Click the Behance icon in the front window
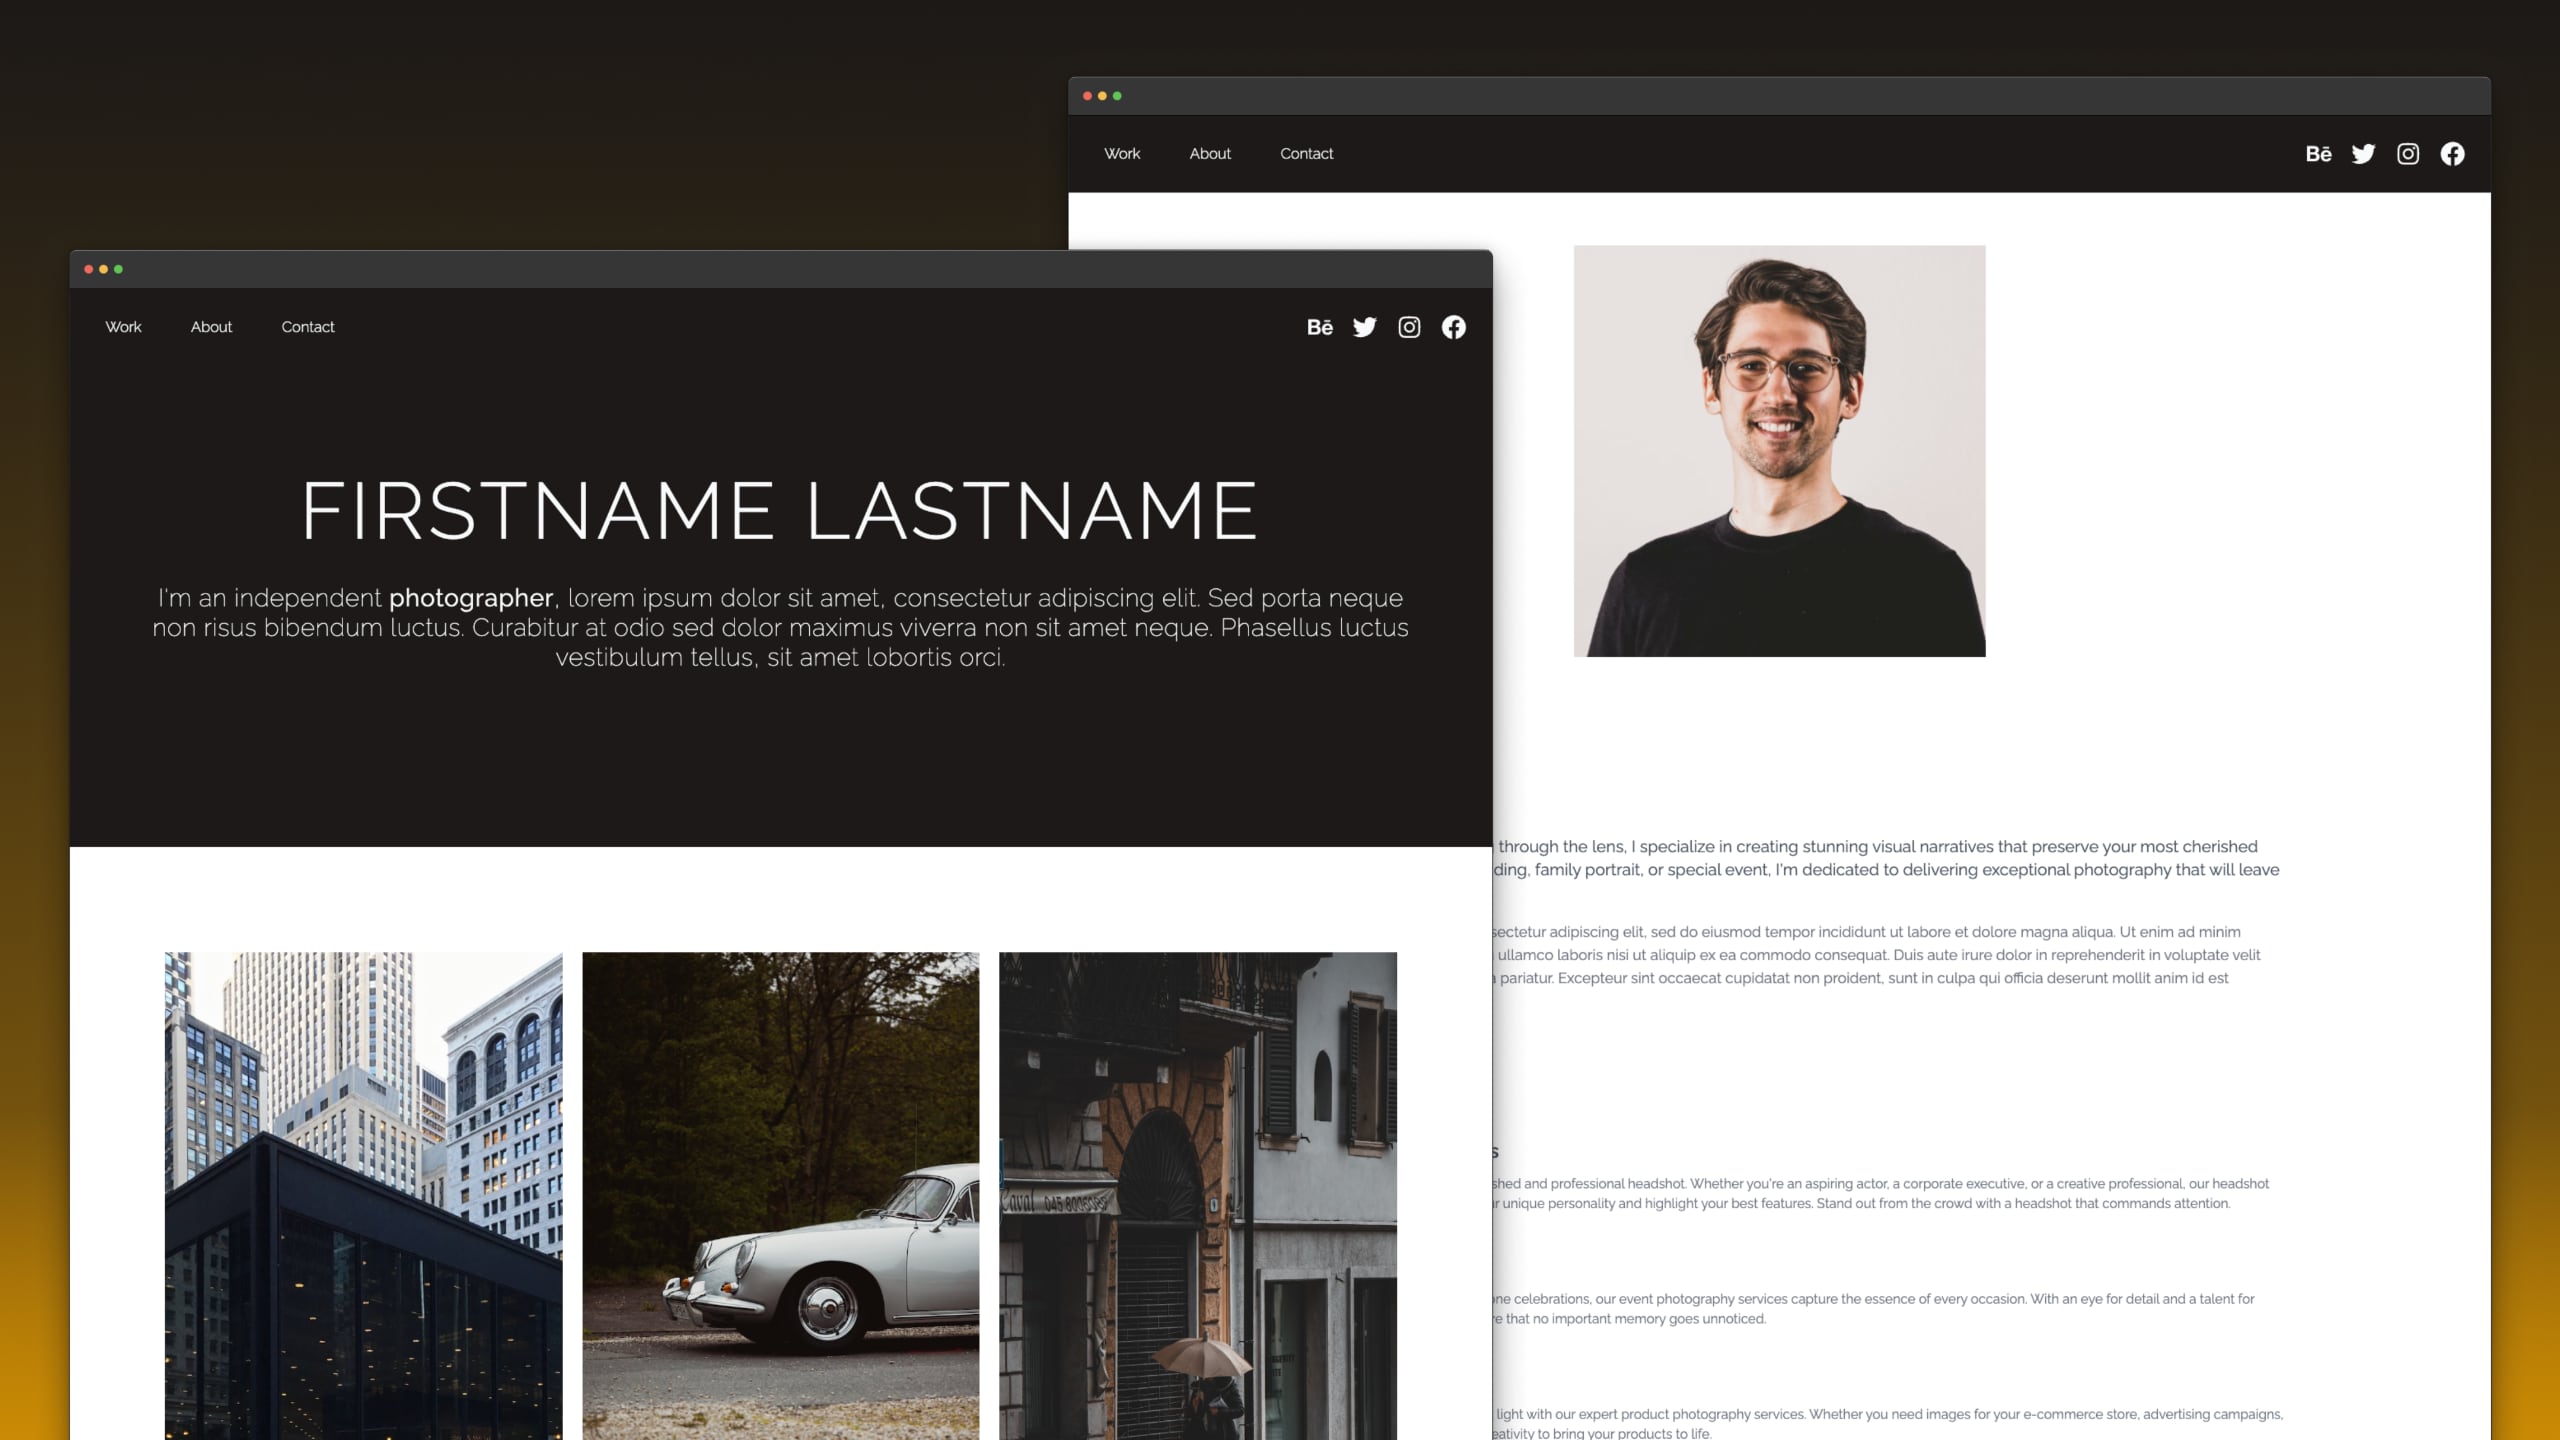This screenshot has width=2560, height=1440. click(x=1319, y=327)
